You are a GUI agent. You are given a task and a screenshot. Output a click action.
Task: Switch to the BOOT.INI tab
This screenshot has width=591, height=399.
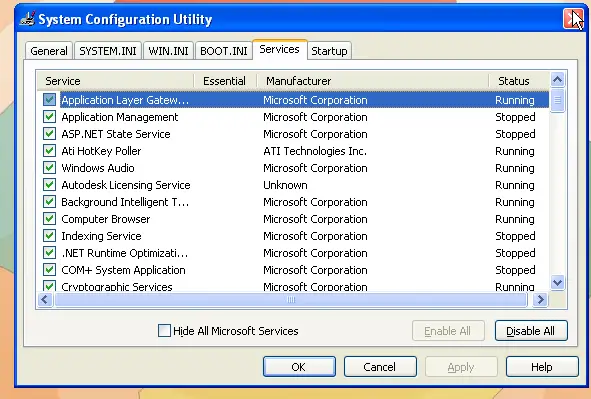pyautogui.click(x=224, y=51)
